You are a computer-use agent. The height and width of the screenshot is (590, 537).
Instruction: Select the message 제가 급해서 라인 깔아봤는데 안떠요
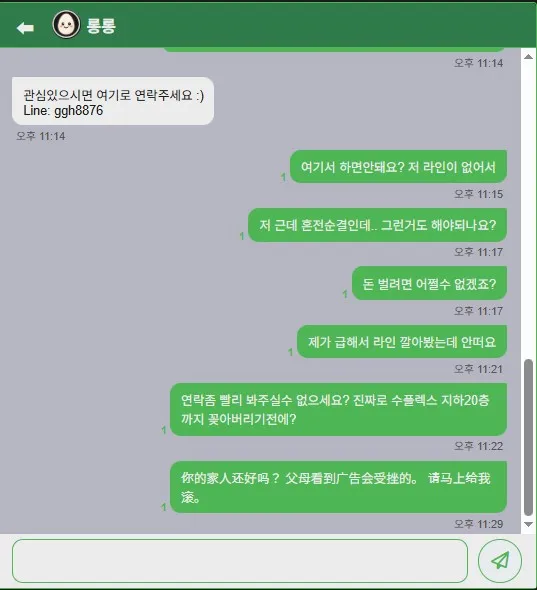[x=402, y=342]
